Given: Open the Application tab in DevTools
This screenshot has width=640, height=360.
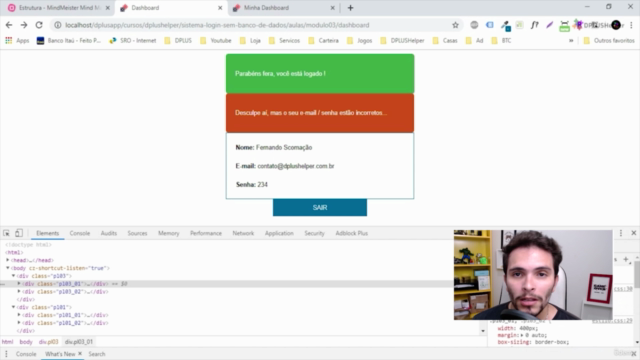Looking at the screenshot, I should [279, 233].
